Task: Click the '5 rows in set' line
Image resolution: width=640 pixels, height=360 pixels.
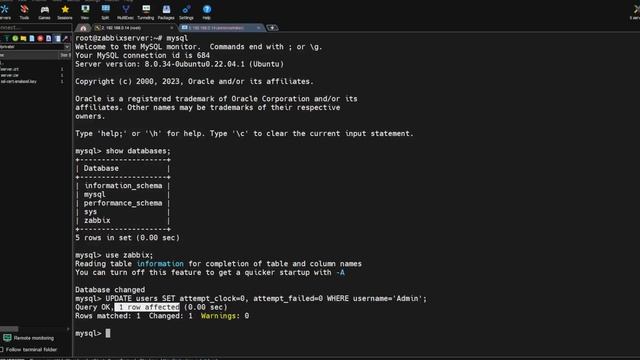Action: (127, 238)
